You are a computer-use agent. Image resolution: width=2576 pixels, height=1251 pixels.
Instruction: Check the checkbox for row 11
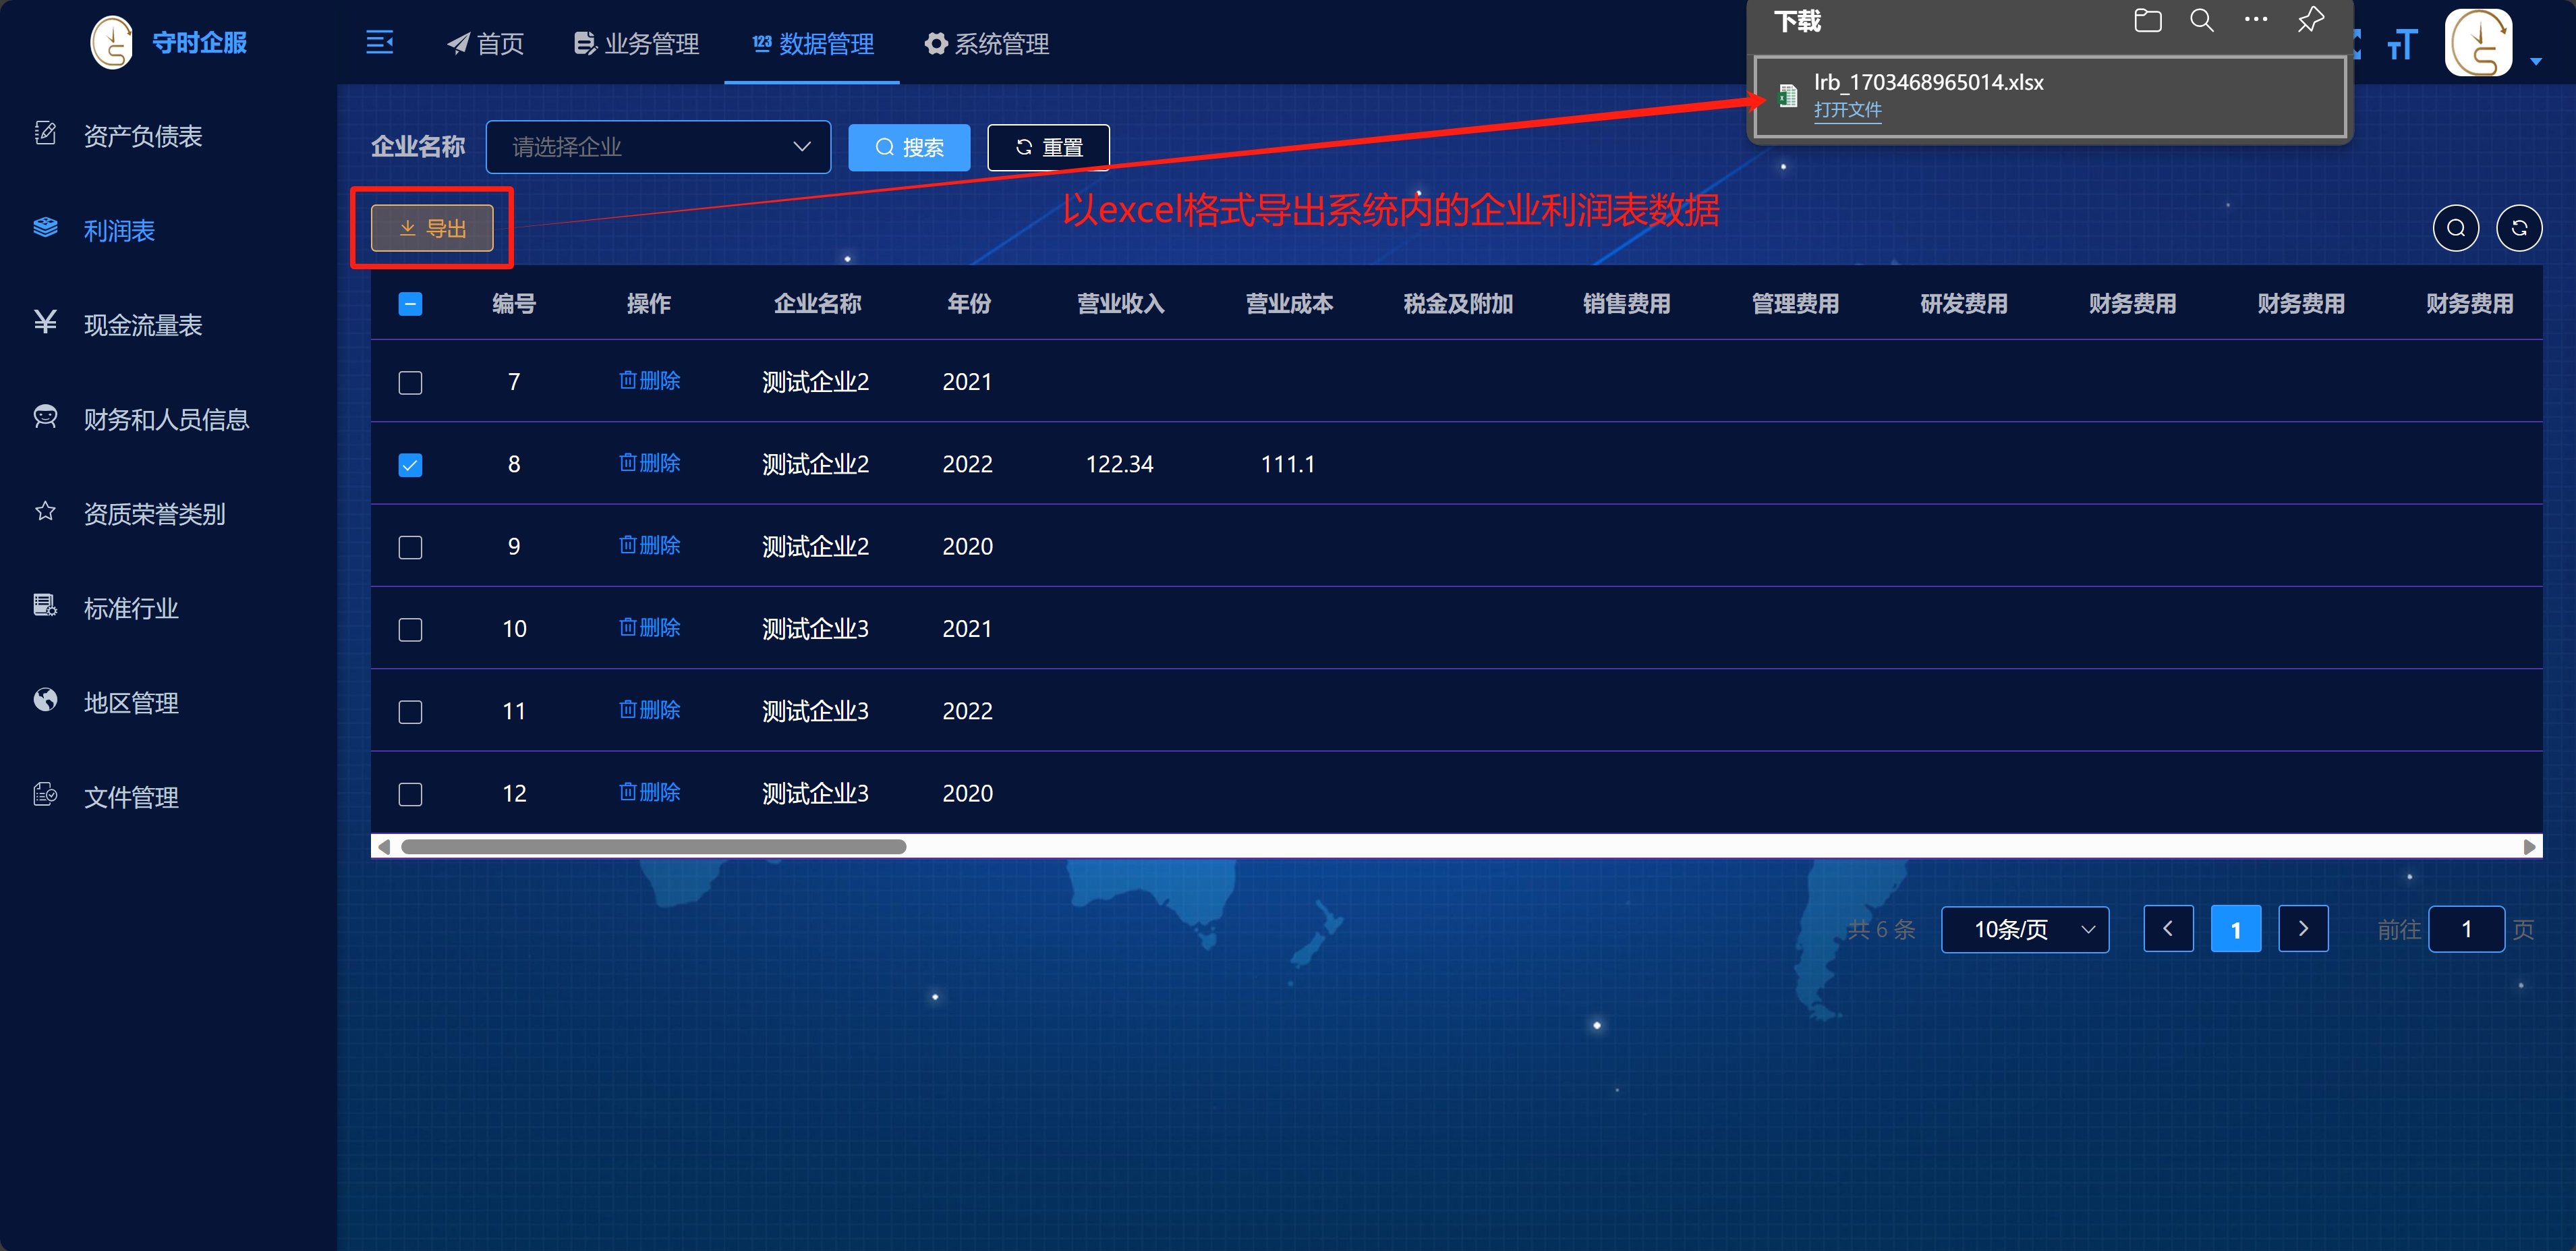click(x=410, y=712)
